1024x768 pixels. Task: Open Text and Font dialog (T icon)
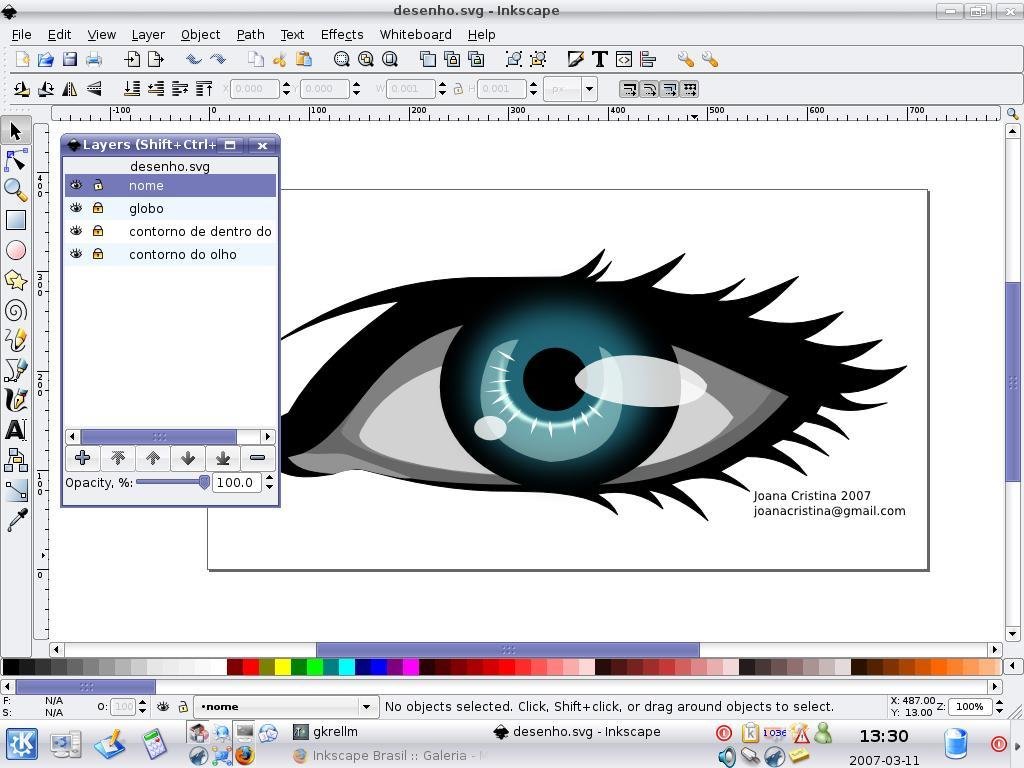(x=600, y=59)
